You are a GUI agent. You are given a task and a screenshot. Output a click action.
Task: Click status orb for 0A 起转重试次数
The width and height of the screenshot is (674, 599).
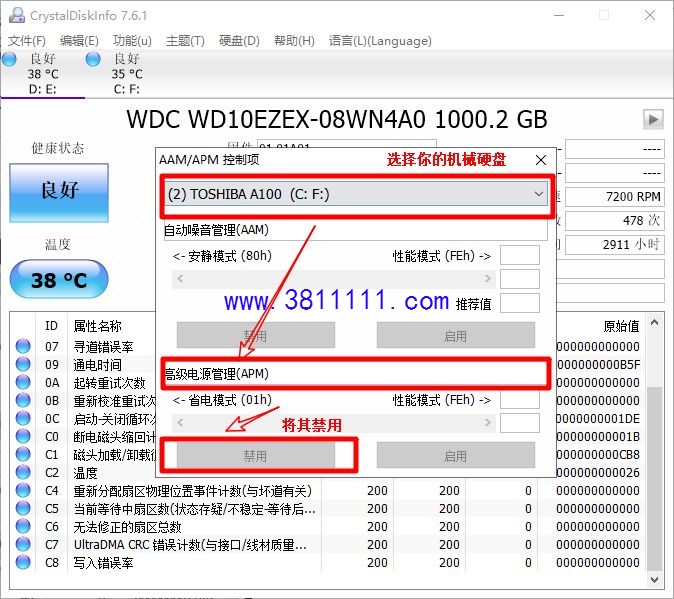coord(23,382)
